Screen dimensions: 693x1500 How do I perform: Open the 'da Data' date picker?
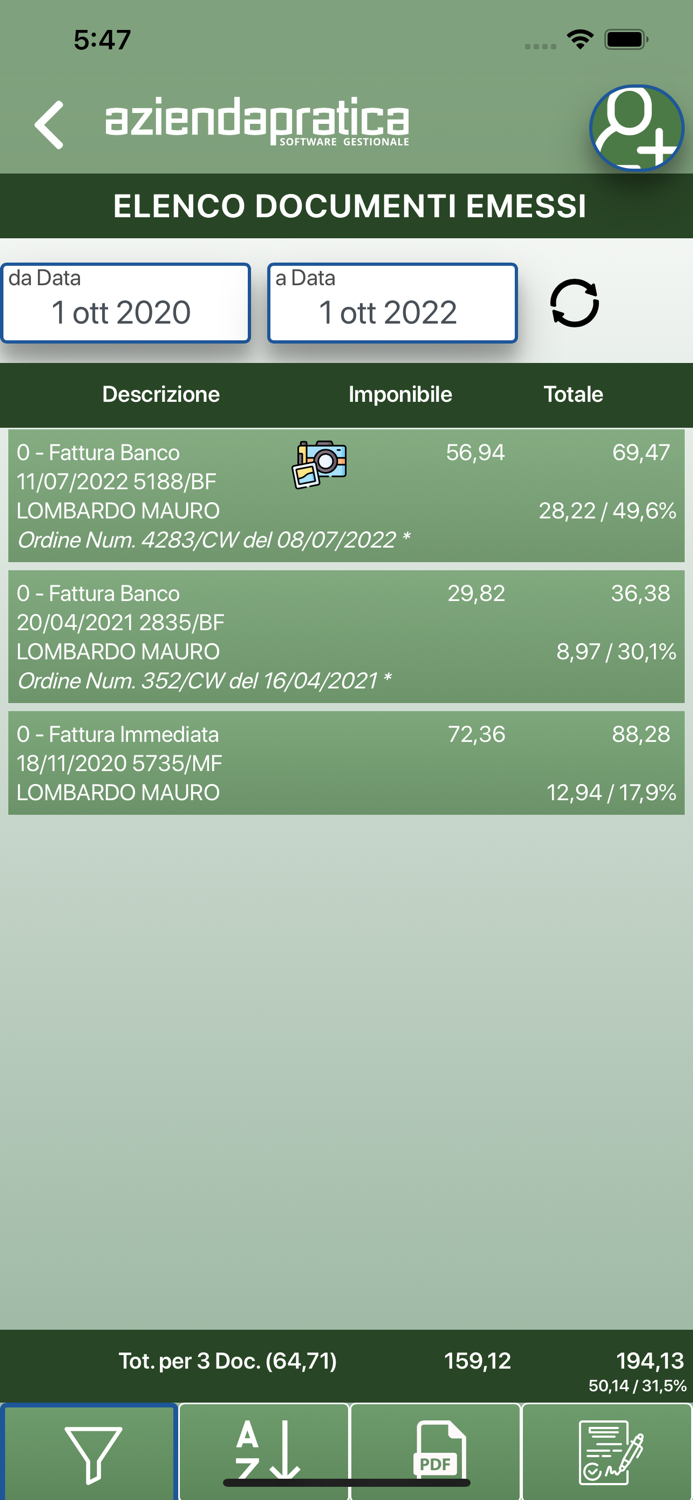click(x=125, y=303)
